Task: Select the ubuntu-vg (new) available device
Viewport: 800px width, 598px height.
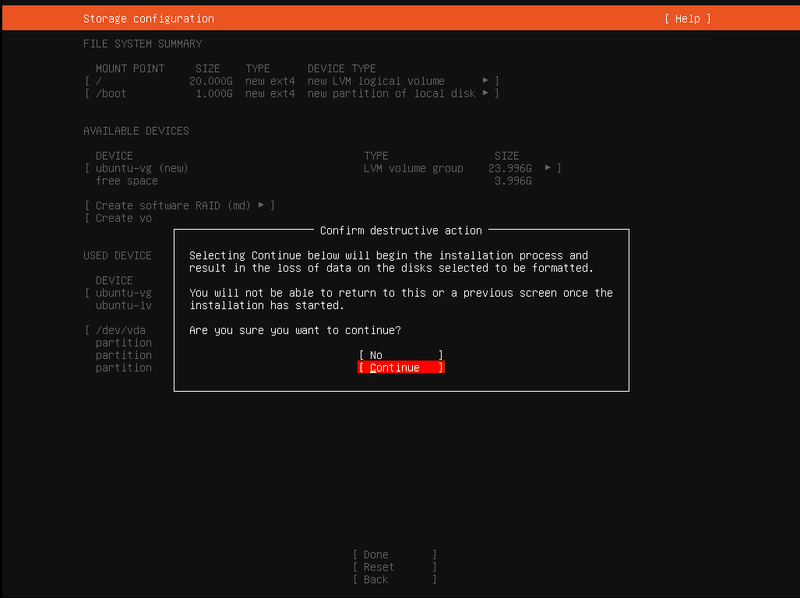Action: click(322, 168)
